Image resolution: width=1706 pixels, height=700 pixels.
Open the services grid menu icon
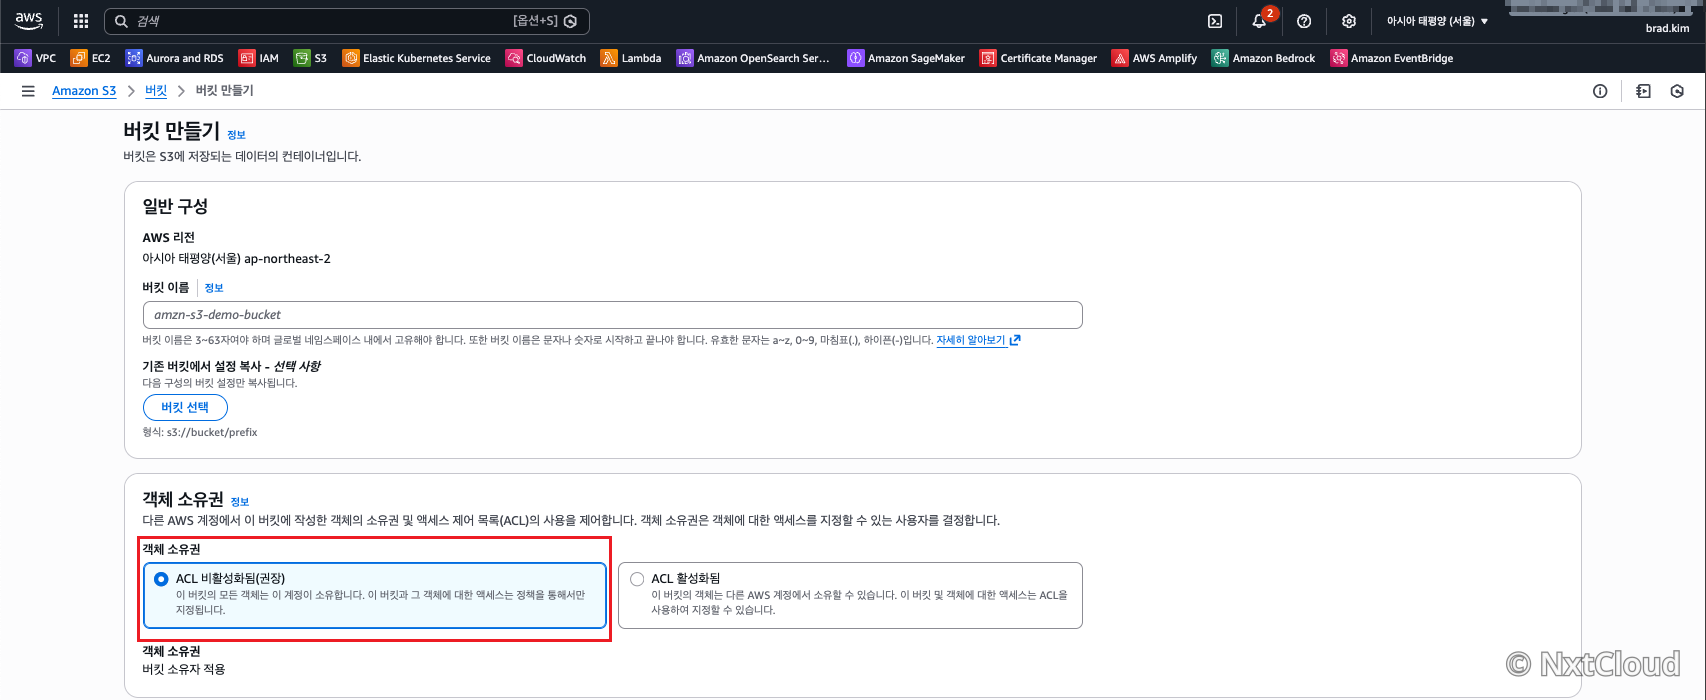point(81,21)
